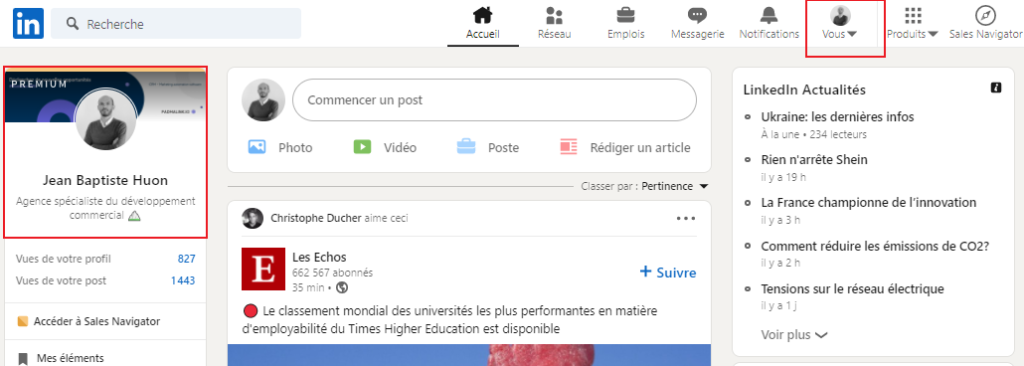
Task: Click the profile photo in left card
Action: coord(106,119)
